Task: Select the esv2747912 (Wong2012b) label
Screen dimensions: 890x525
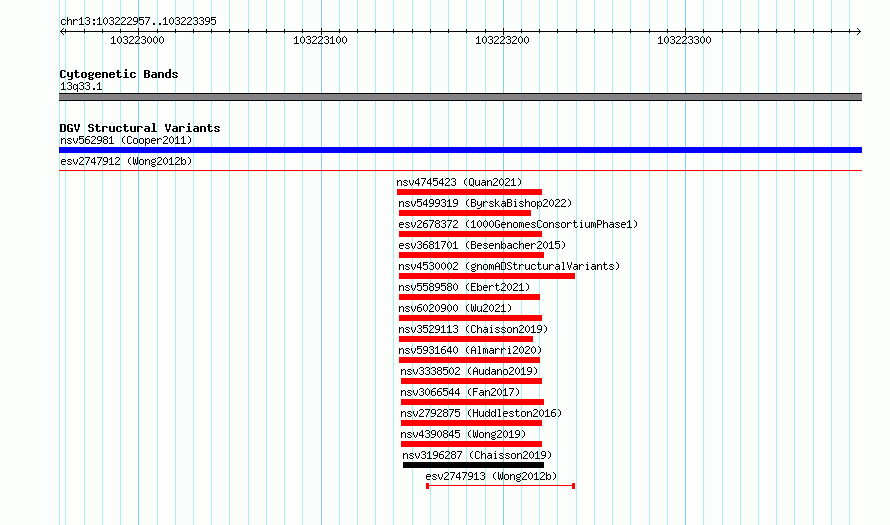Action: pos(126,161)
